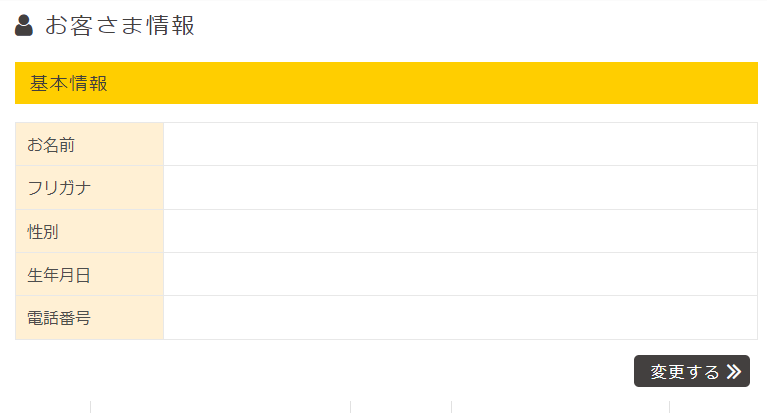Click the 変更する text on dark button
Screen dimensions: 767x413
click(x=684, y=372)
